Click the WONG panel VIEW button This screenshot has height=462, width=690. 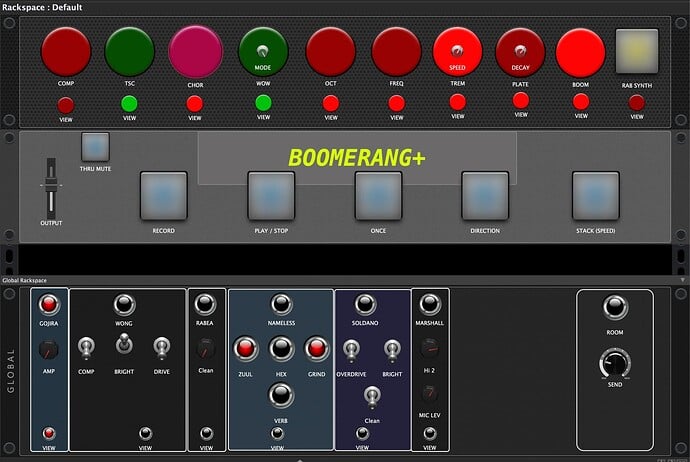point(146,434)
